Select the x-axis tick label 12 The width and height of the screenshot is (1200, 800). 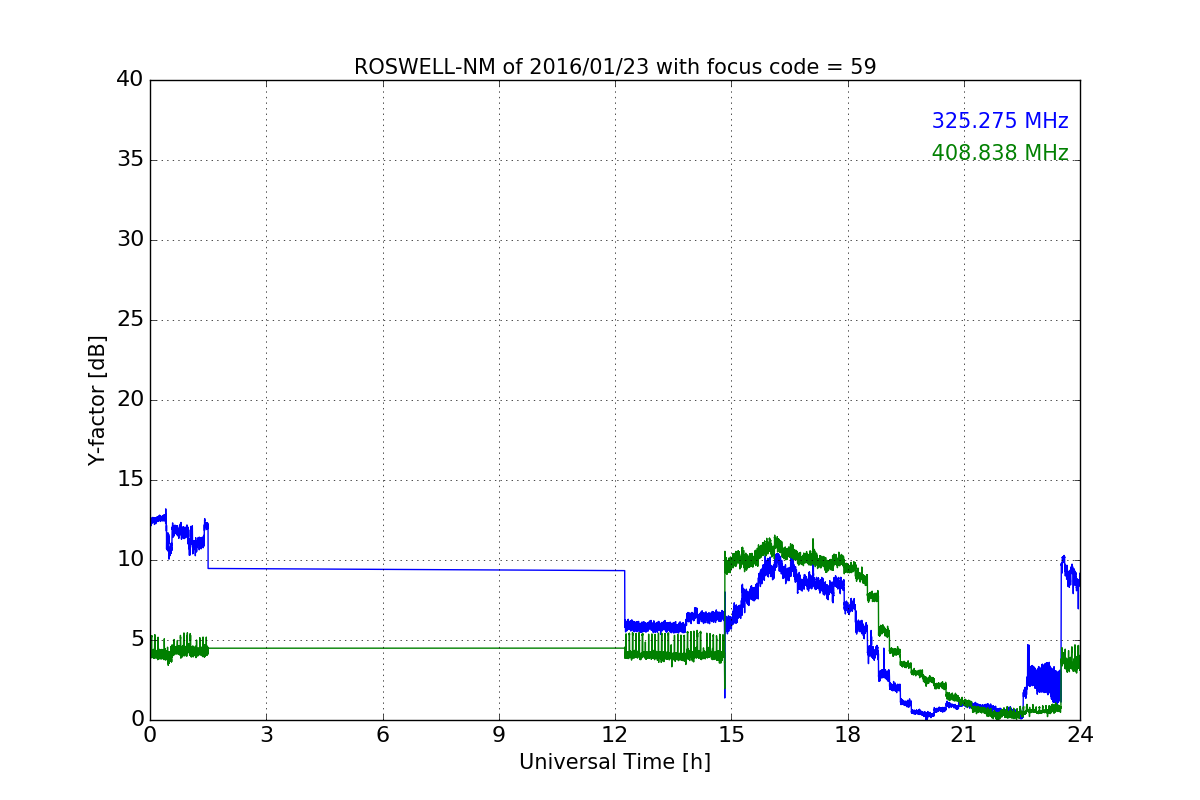[x=615, y=735]
